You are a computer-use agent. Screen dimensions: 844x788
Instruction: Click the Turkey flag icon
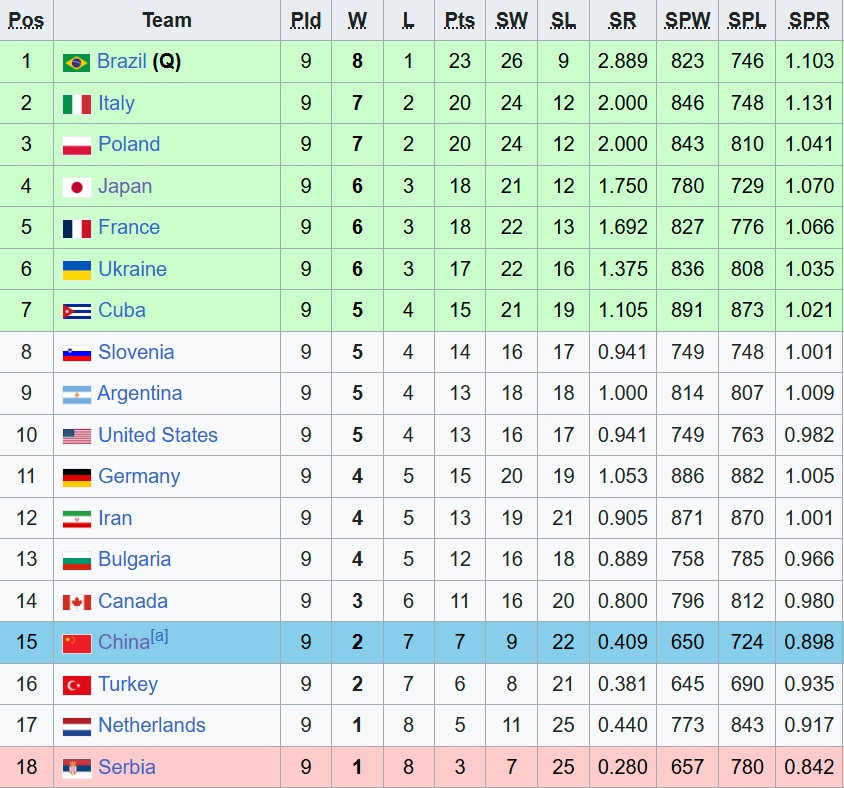76,685
